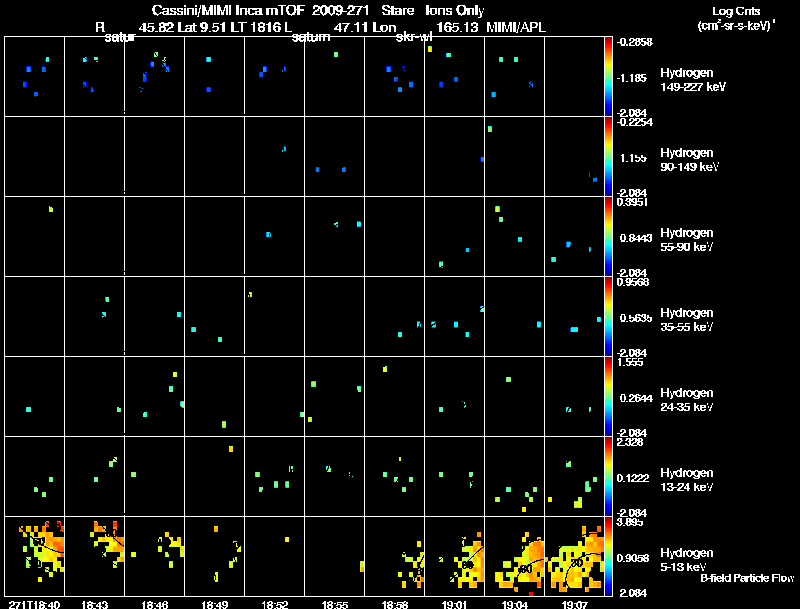The image size is (800, 609).
Task: Click the '45.82' radial distance value
Action: coord(156,27)
